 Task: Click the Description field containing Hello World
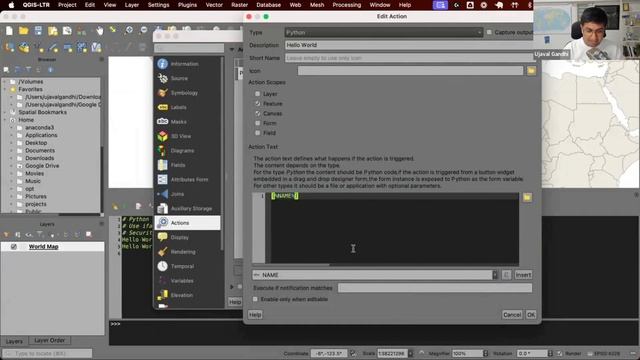click(409, 45)
